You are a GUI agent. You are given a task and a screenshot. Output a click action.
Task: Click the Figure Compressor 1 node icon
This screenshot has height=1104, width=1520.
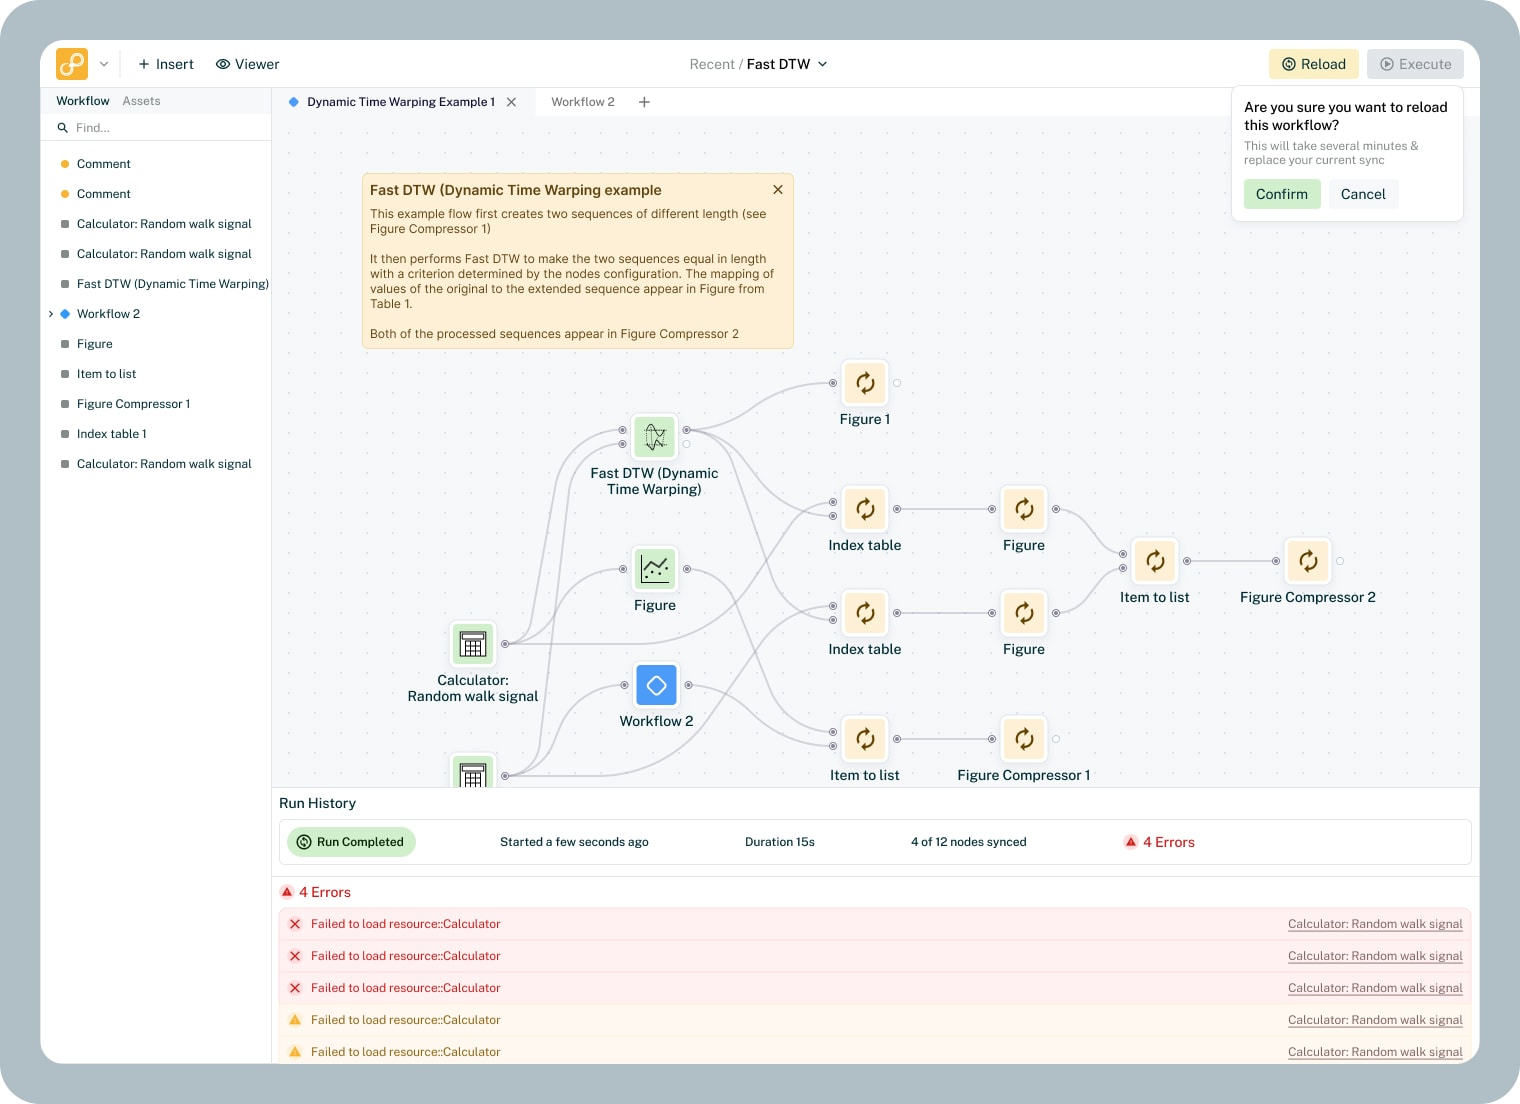[1024, 739]
